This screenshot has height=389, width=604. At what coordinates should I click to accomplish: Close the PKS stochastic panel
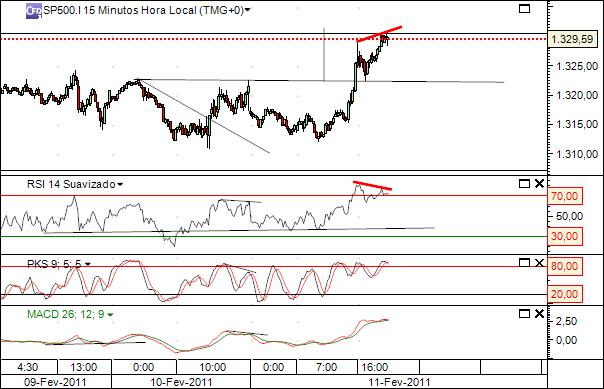click(x=539, y=263)
